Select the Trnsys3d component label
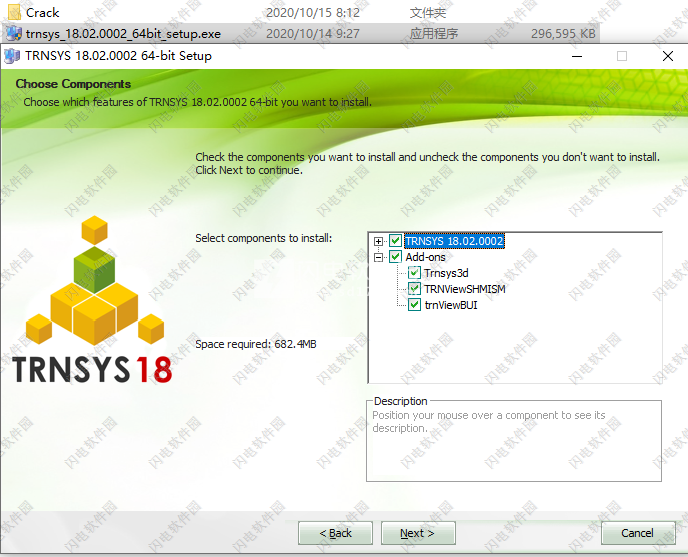Image resolution: width=688 pixels, height=557 pixels. coord(446,273)
